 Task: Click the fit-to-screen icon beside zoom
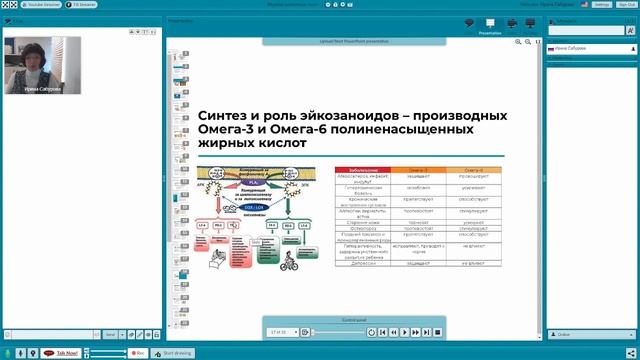pos(538,42)
